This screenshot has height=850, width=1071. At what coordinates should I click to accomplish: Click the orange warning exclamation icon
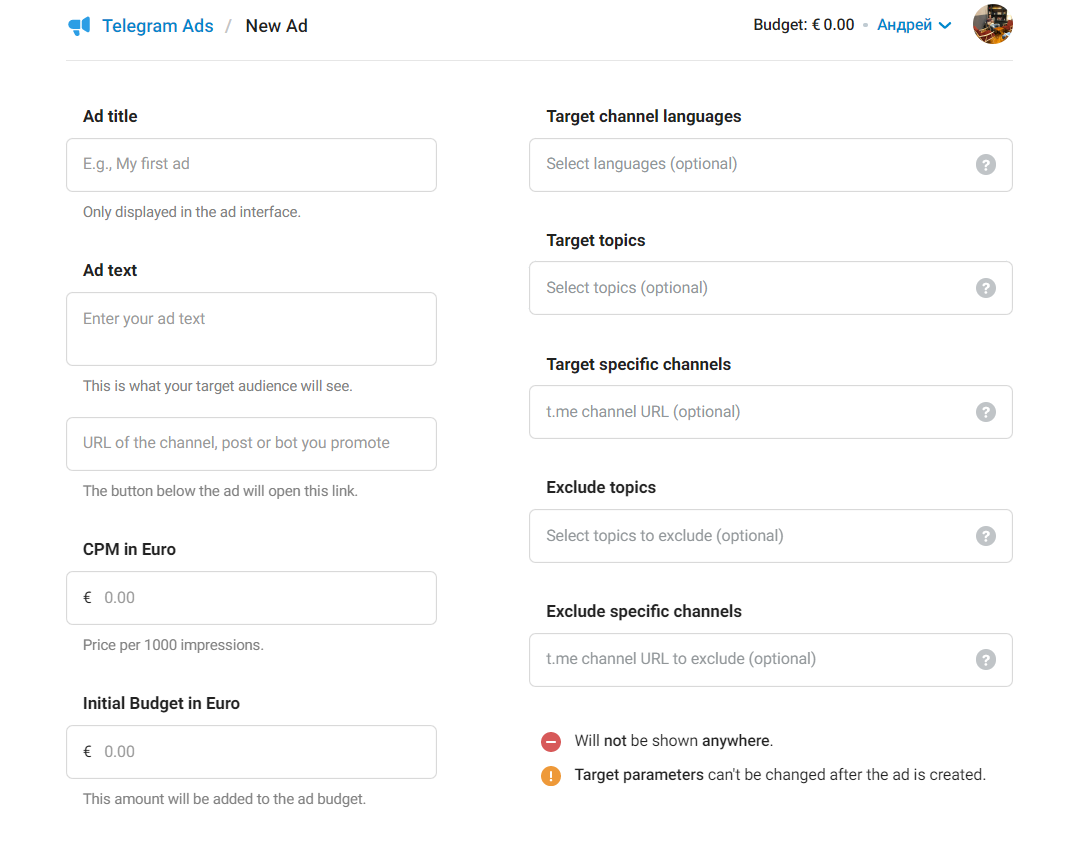[x=551, y=776]
